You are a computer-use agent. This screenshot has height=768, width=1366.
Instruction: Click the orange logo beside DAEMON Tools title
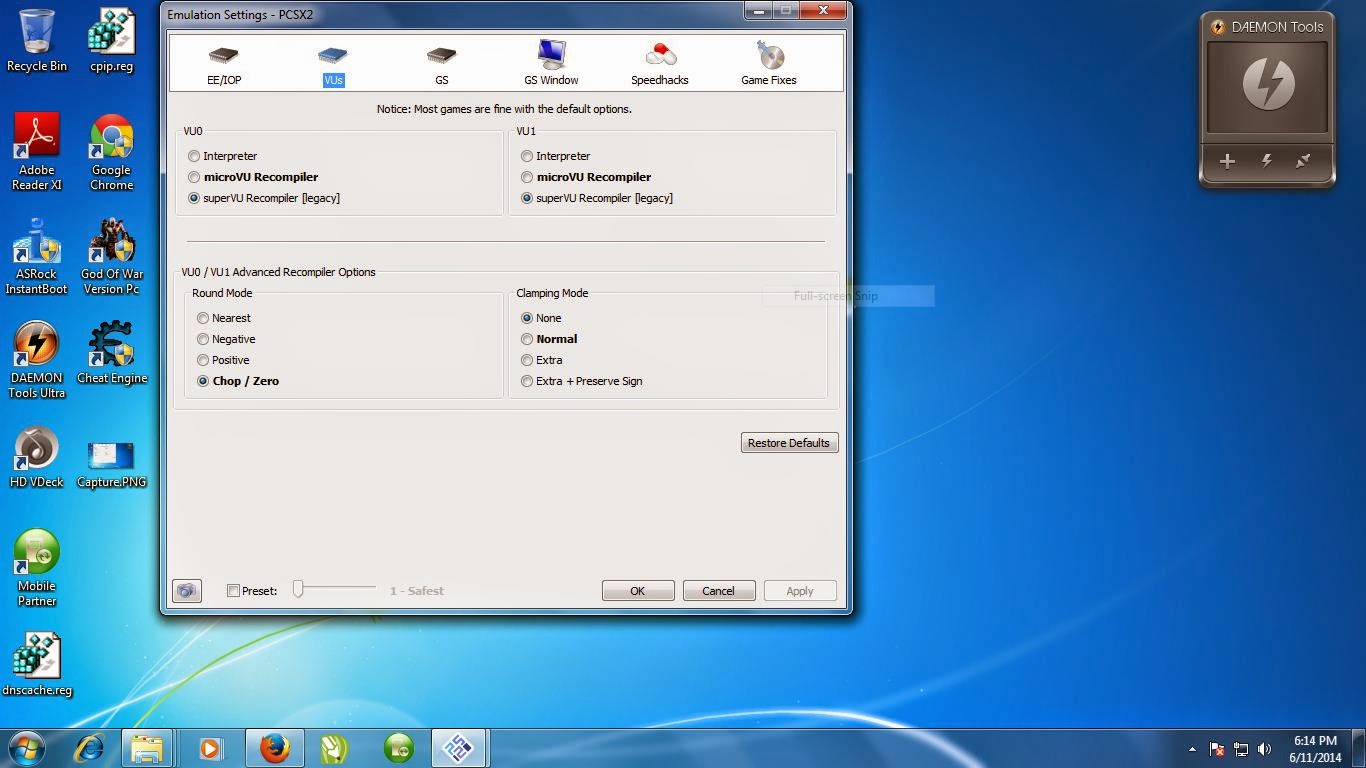point(1218,27)
